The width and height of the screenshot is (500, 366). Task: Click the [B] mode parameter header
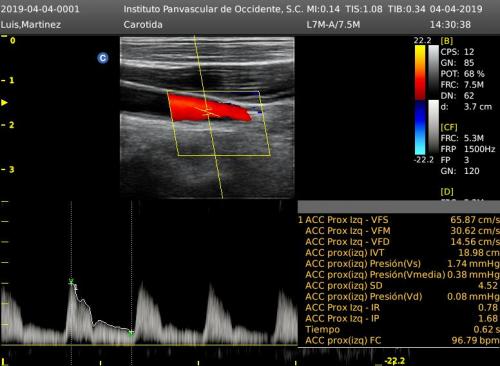[x=447, y=41]
